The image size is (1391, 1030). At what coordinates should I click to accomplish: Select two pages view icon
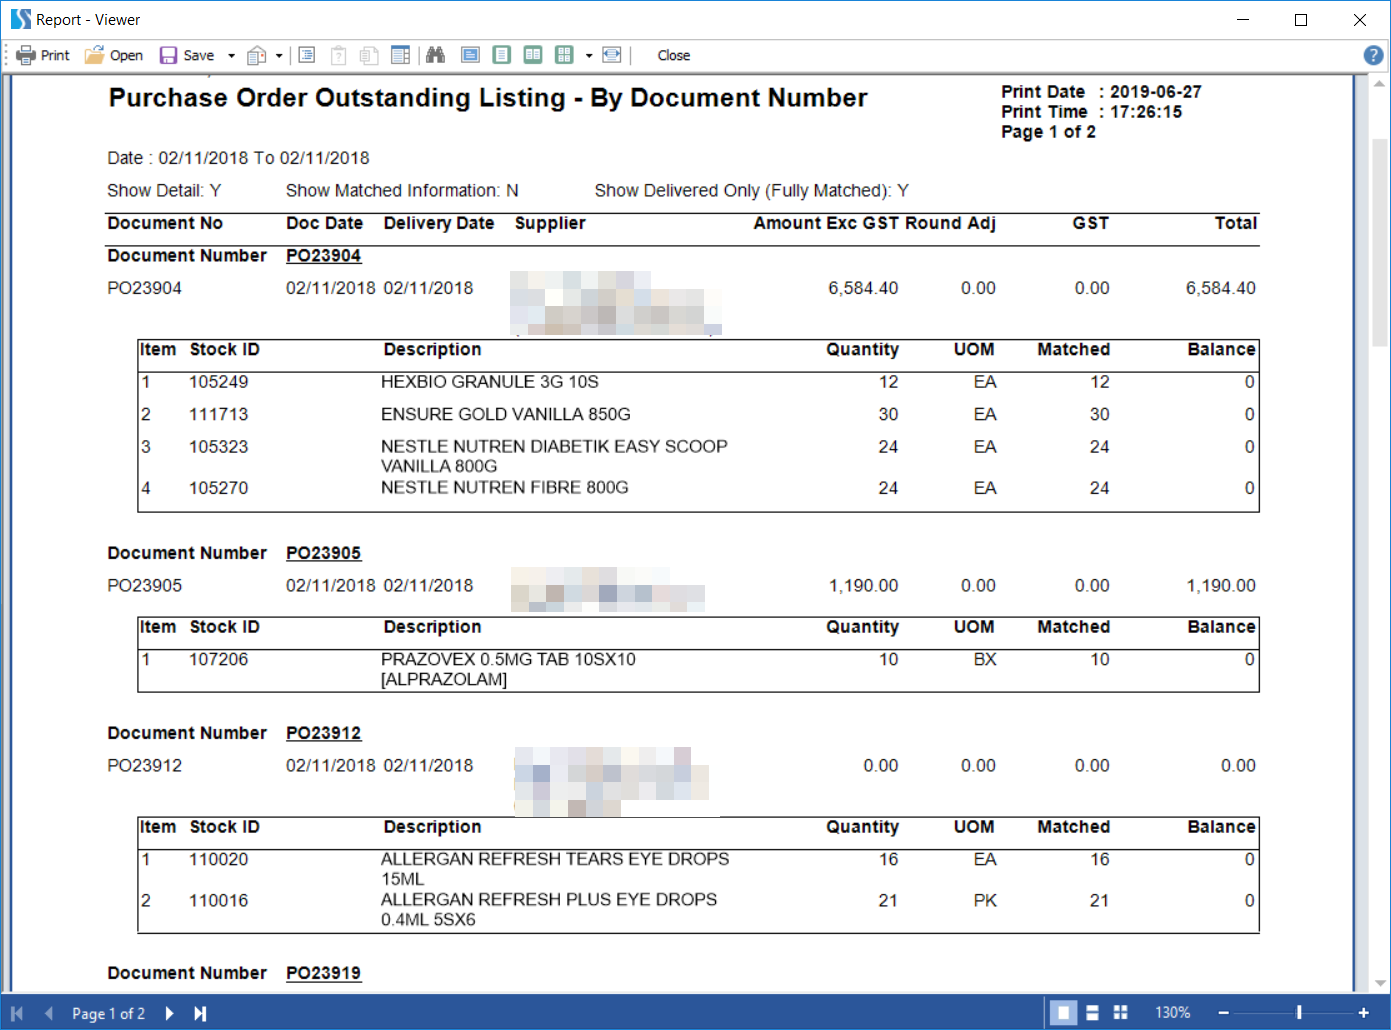(x=533, y=55)
